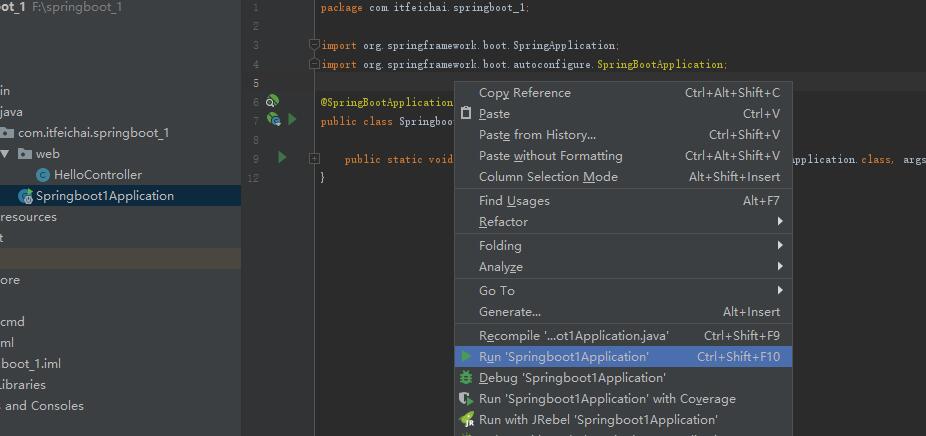Choose Find Usages from menu

click(623, 201)
